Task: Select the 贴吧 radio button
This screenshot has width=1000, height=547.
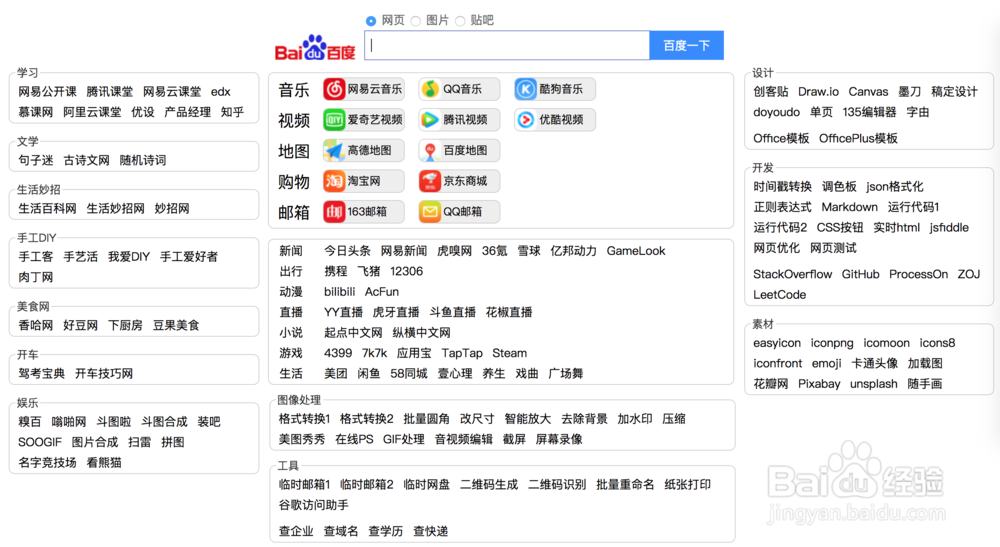Action: [x=460, y=21]
